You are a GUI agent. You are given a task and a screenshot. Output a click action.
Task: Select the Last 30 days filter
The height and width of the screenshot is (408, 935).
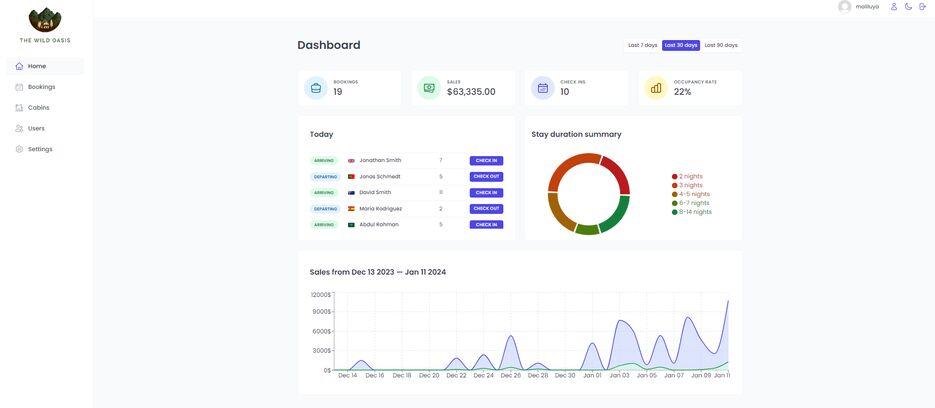681,45
